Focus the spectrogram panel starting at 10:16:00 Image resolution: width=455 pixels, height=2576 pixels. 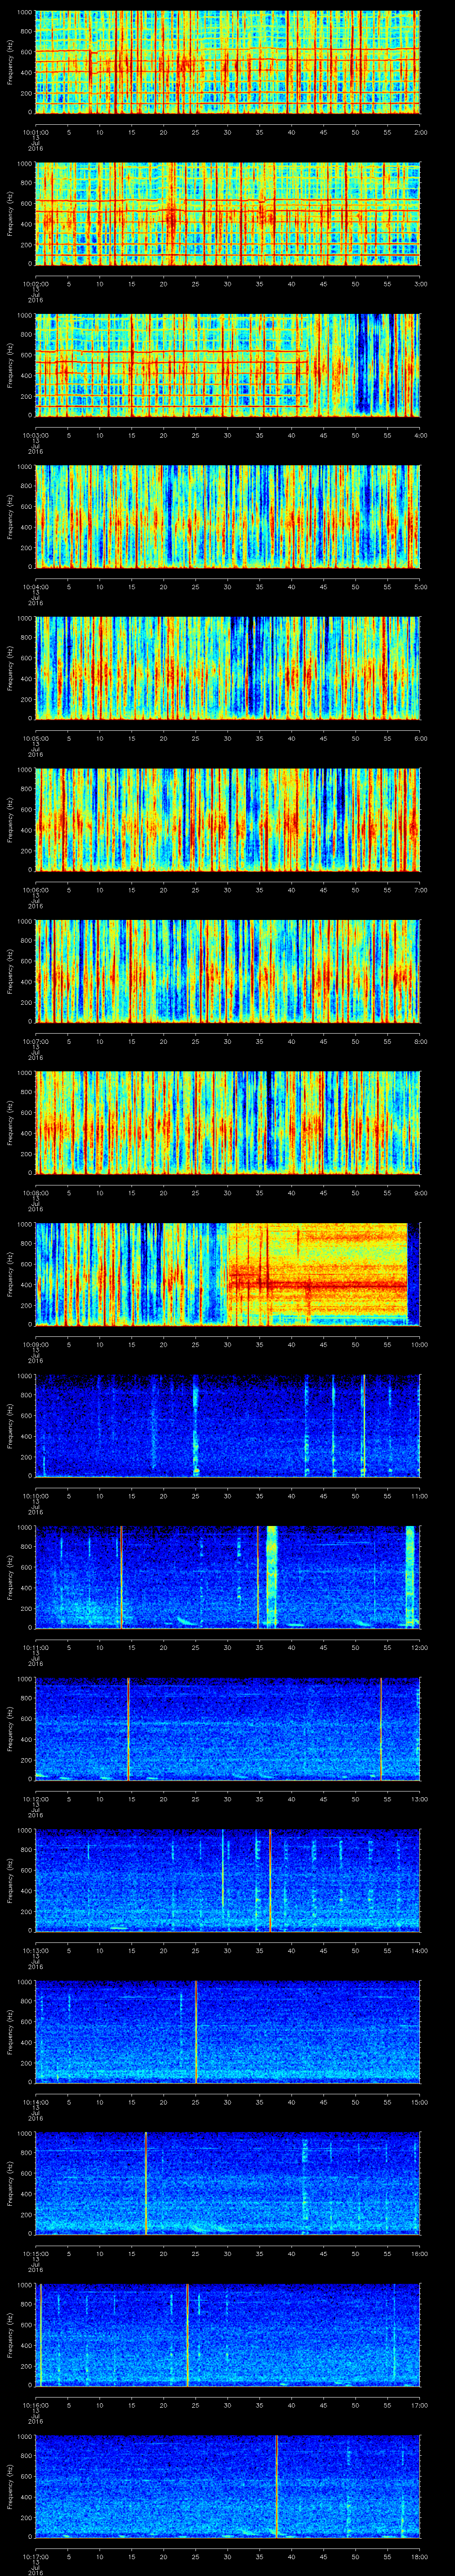(x=228, y=2334)
